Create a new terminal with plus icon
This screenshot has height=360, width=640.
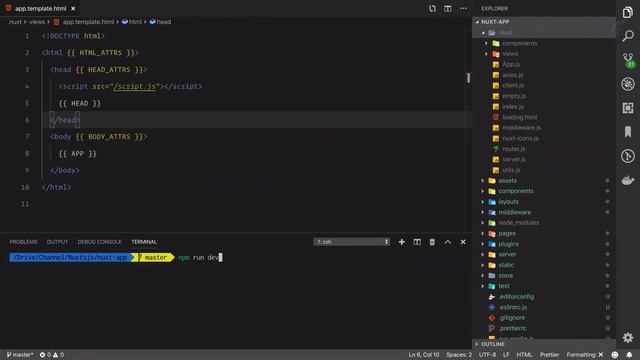coord(402,242)
